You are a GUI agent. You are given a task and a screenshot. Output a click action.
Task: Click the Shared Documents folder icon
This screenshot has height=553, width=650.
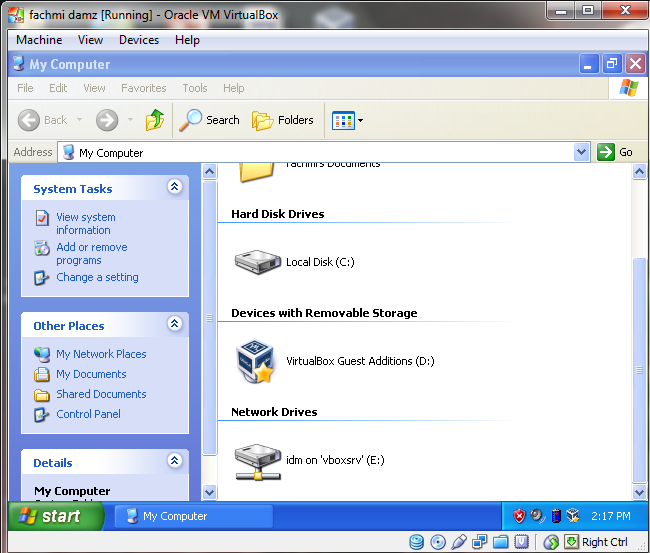coord(42,395)
